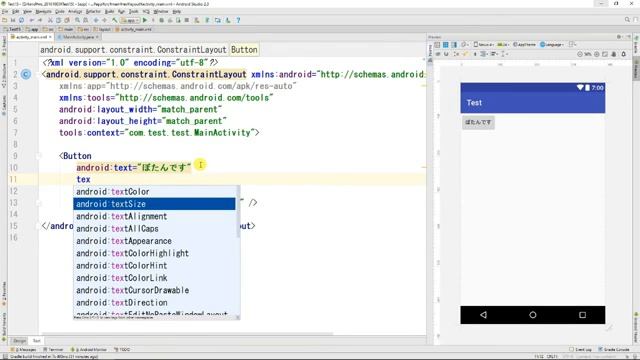Select android:textColorHint in the completion list

154,265
